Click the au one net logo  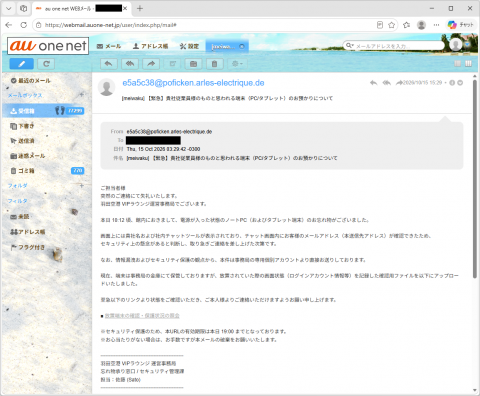(x=48, y=46)
